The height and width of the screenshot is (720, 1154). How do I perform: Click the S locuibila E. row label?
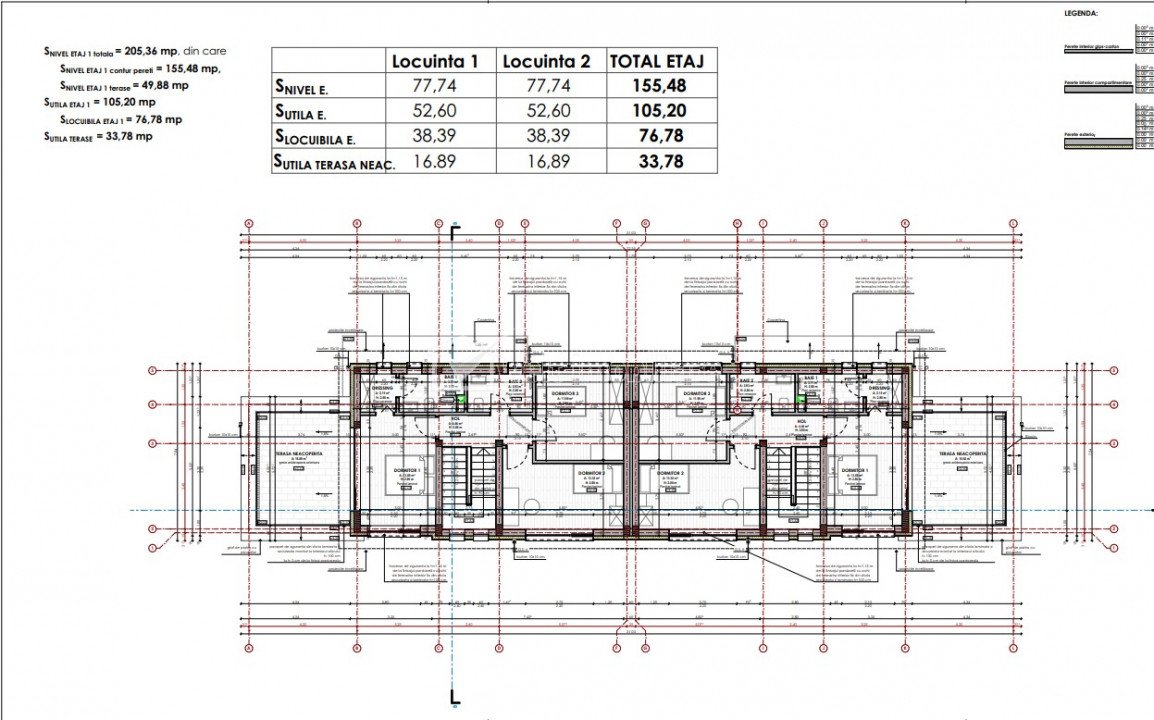pos(315,137)
